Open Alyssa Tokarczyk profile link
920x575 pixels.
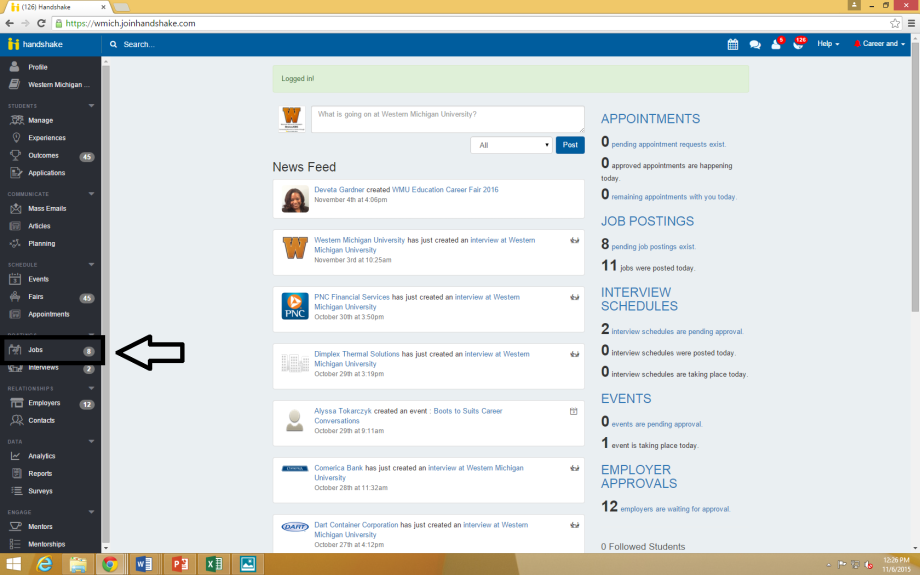343,411
